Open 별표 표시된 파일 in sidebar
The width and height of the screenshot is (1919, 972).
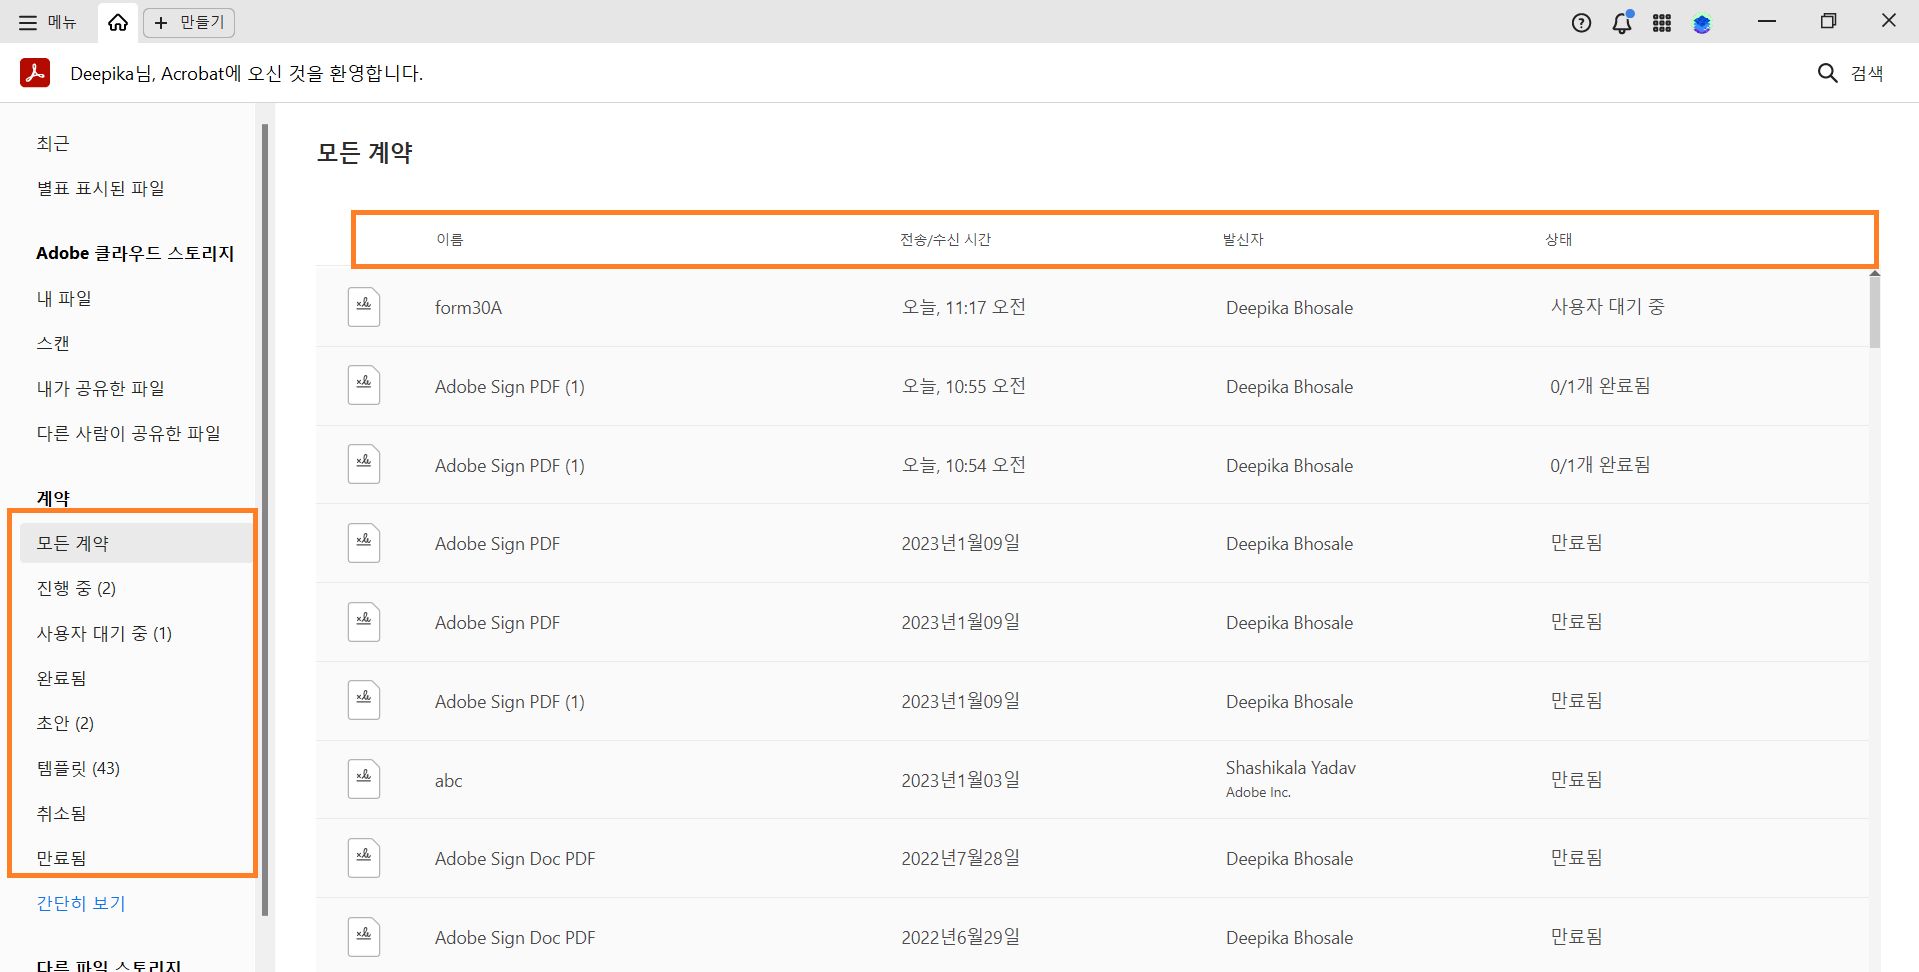(101, 188)
